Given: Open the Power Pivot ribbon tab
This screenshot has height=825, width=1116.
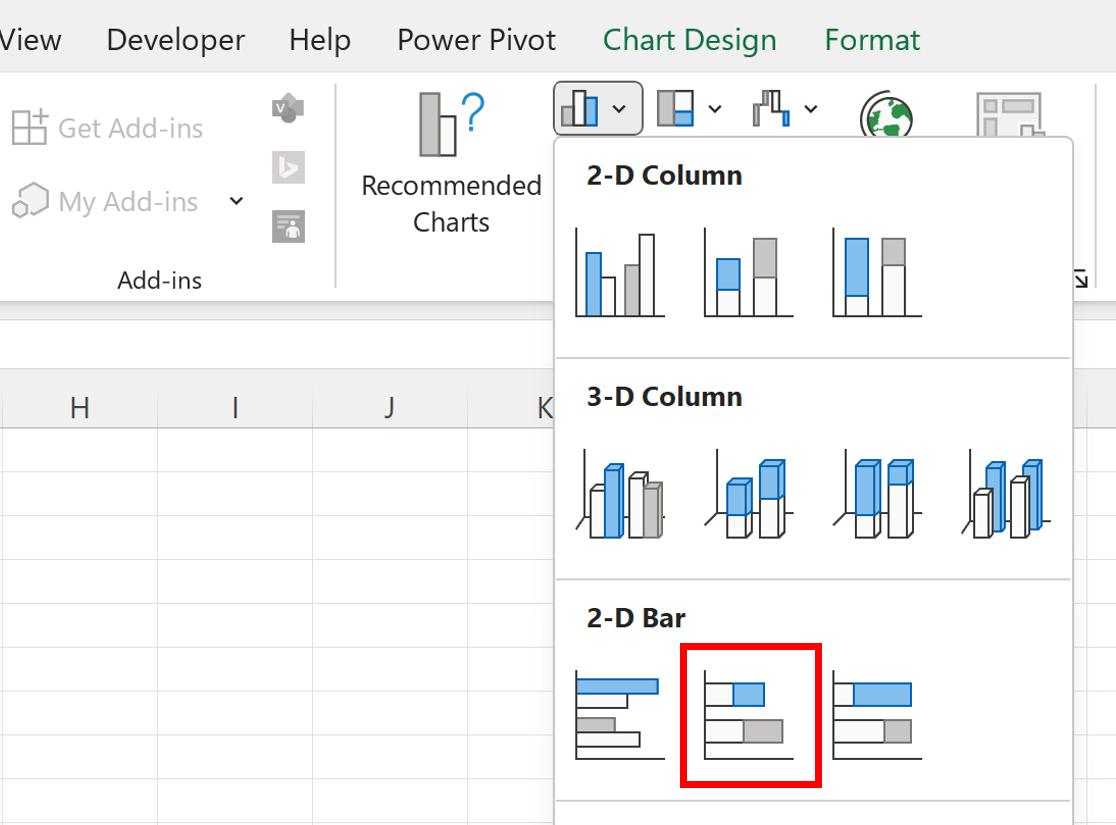Looking at the screenshot, I should [476, 40].
